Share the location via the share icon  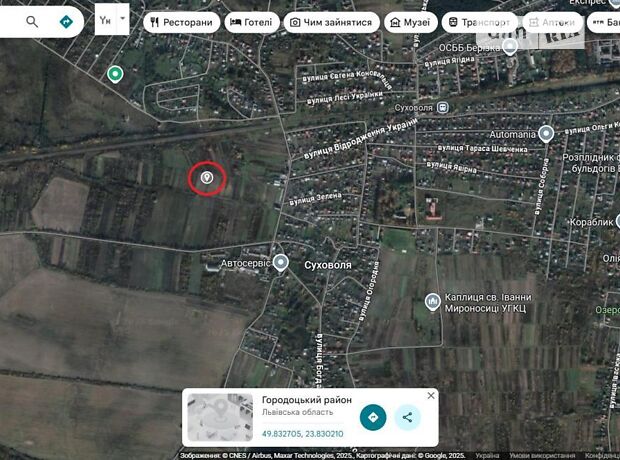(x=408, y=417)
